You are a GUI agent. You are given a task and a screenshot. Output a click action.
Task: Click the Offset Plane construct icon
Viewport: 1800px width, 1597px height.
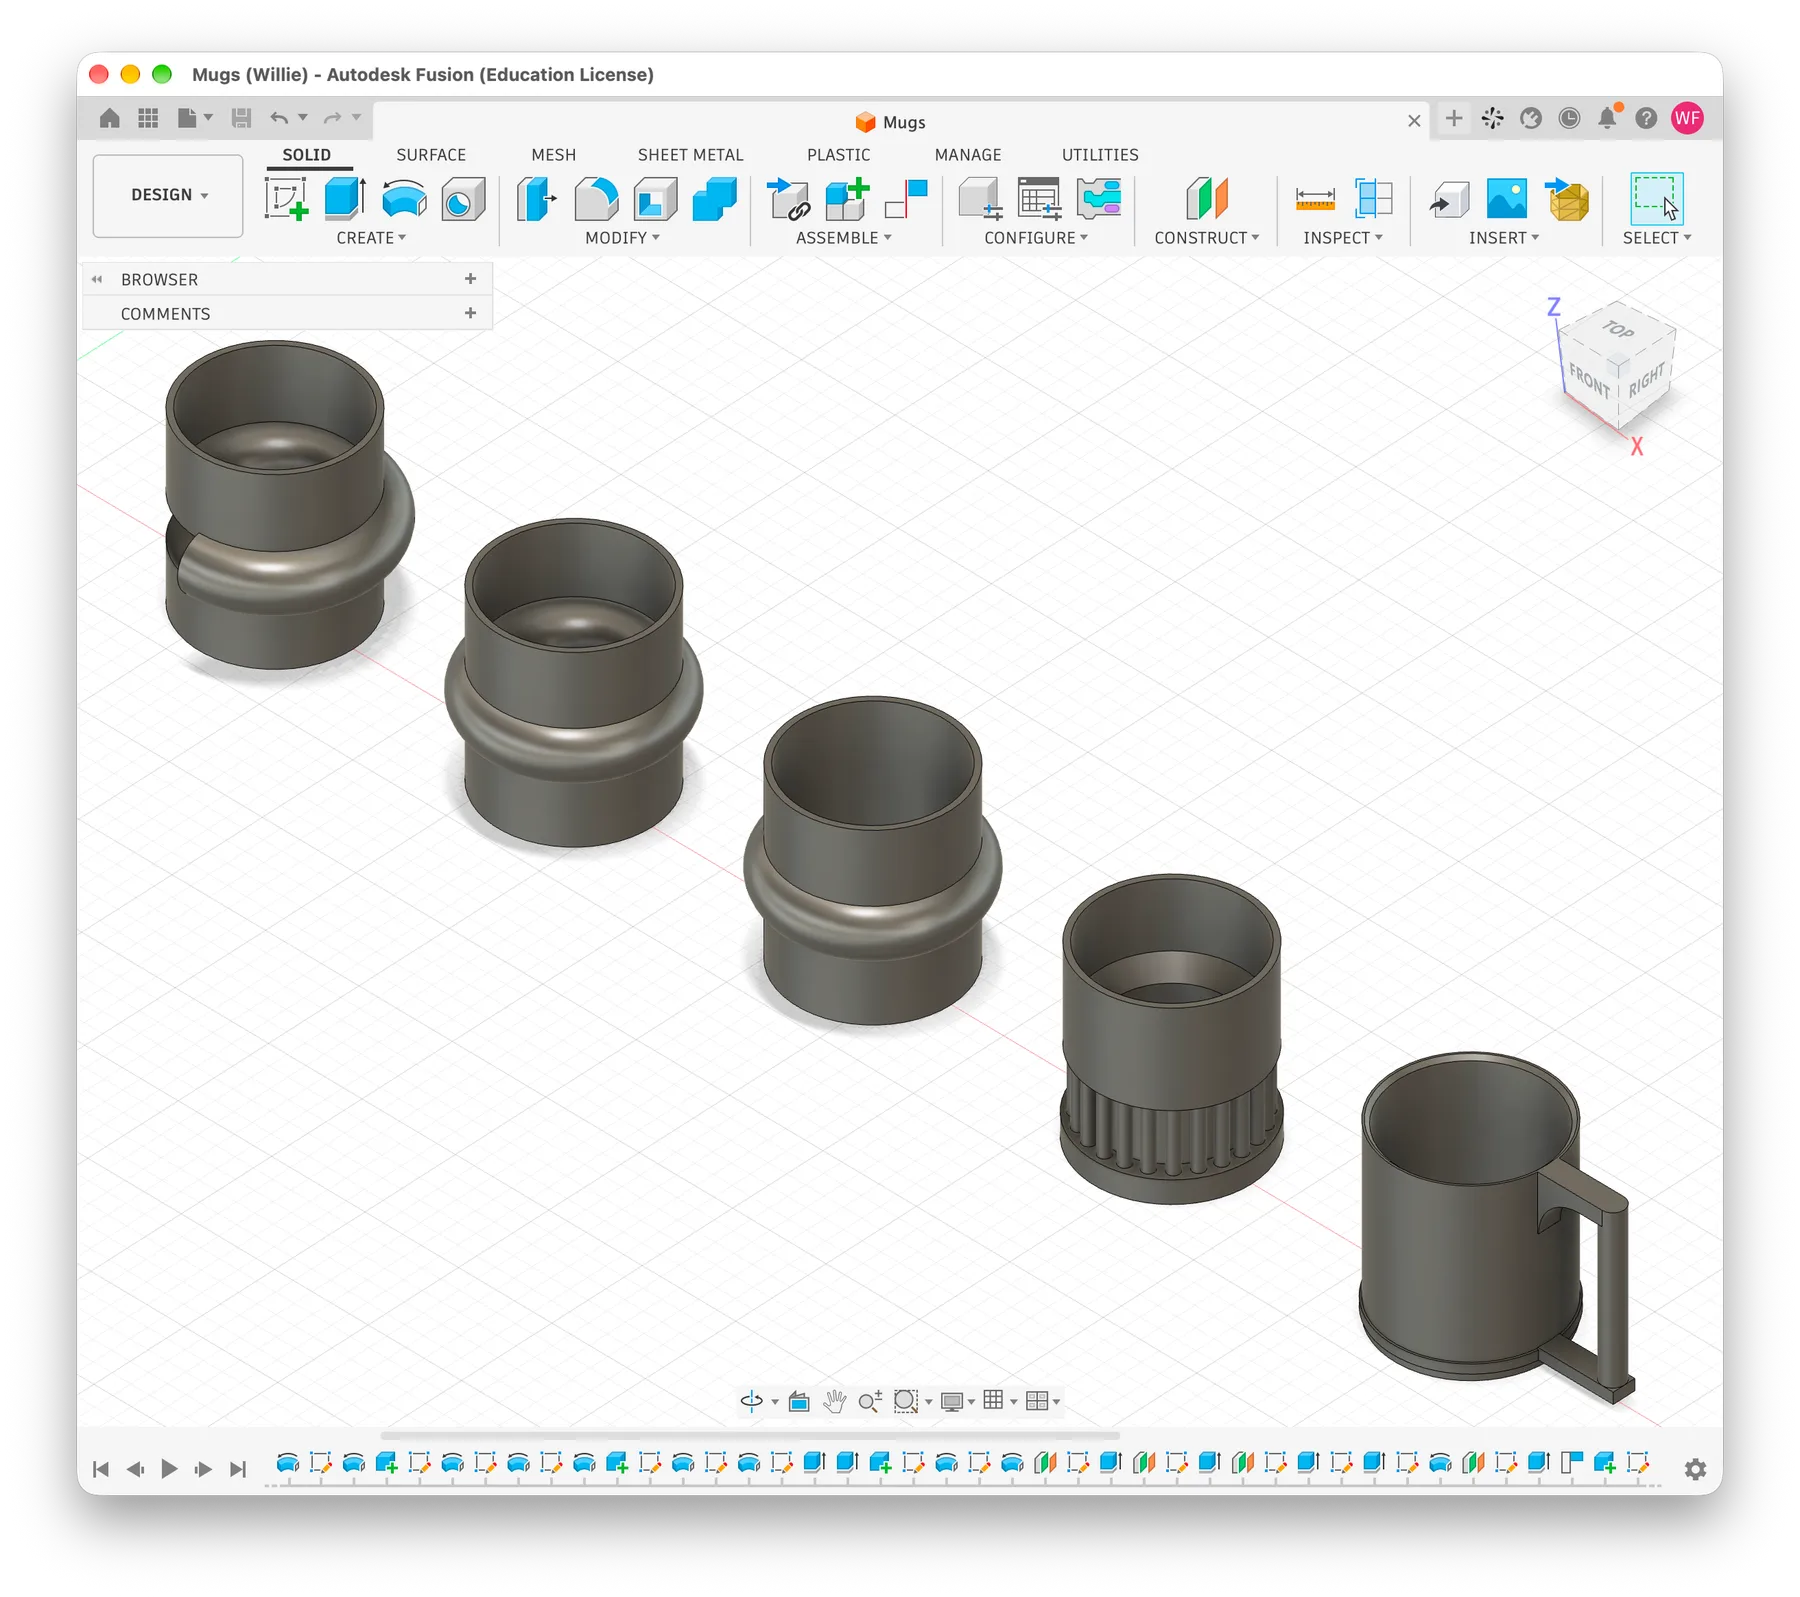click(1207, 198)
